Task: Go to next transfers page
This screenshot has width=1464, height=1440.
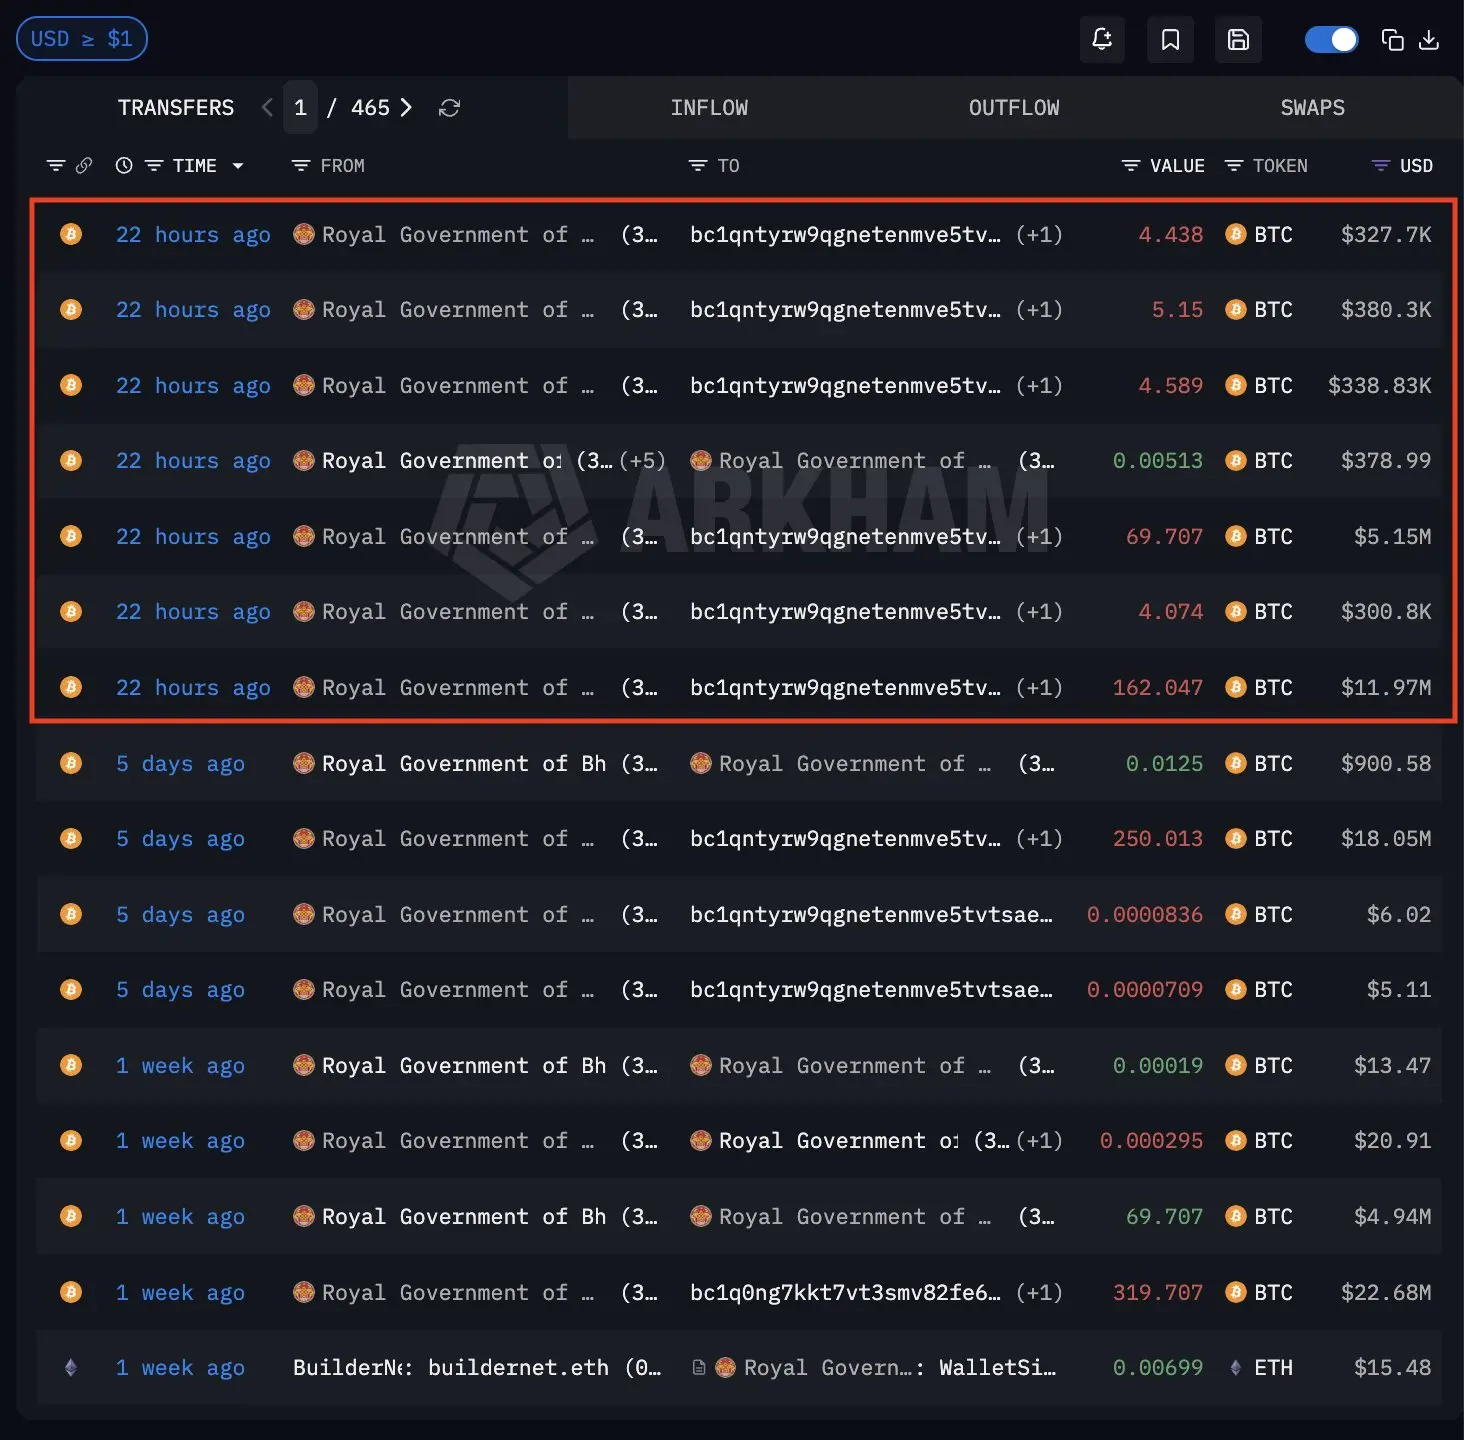Action: tap(406, 108)
